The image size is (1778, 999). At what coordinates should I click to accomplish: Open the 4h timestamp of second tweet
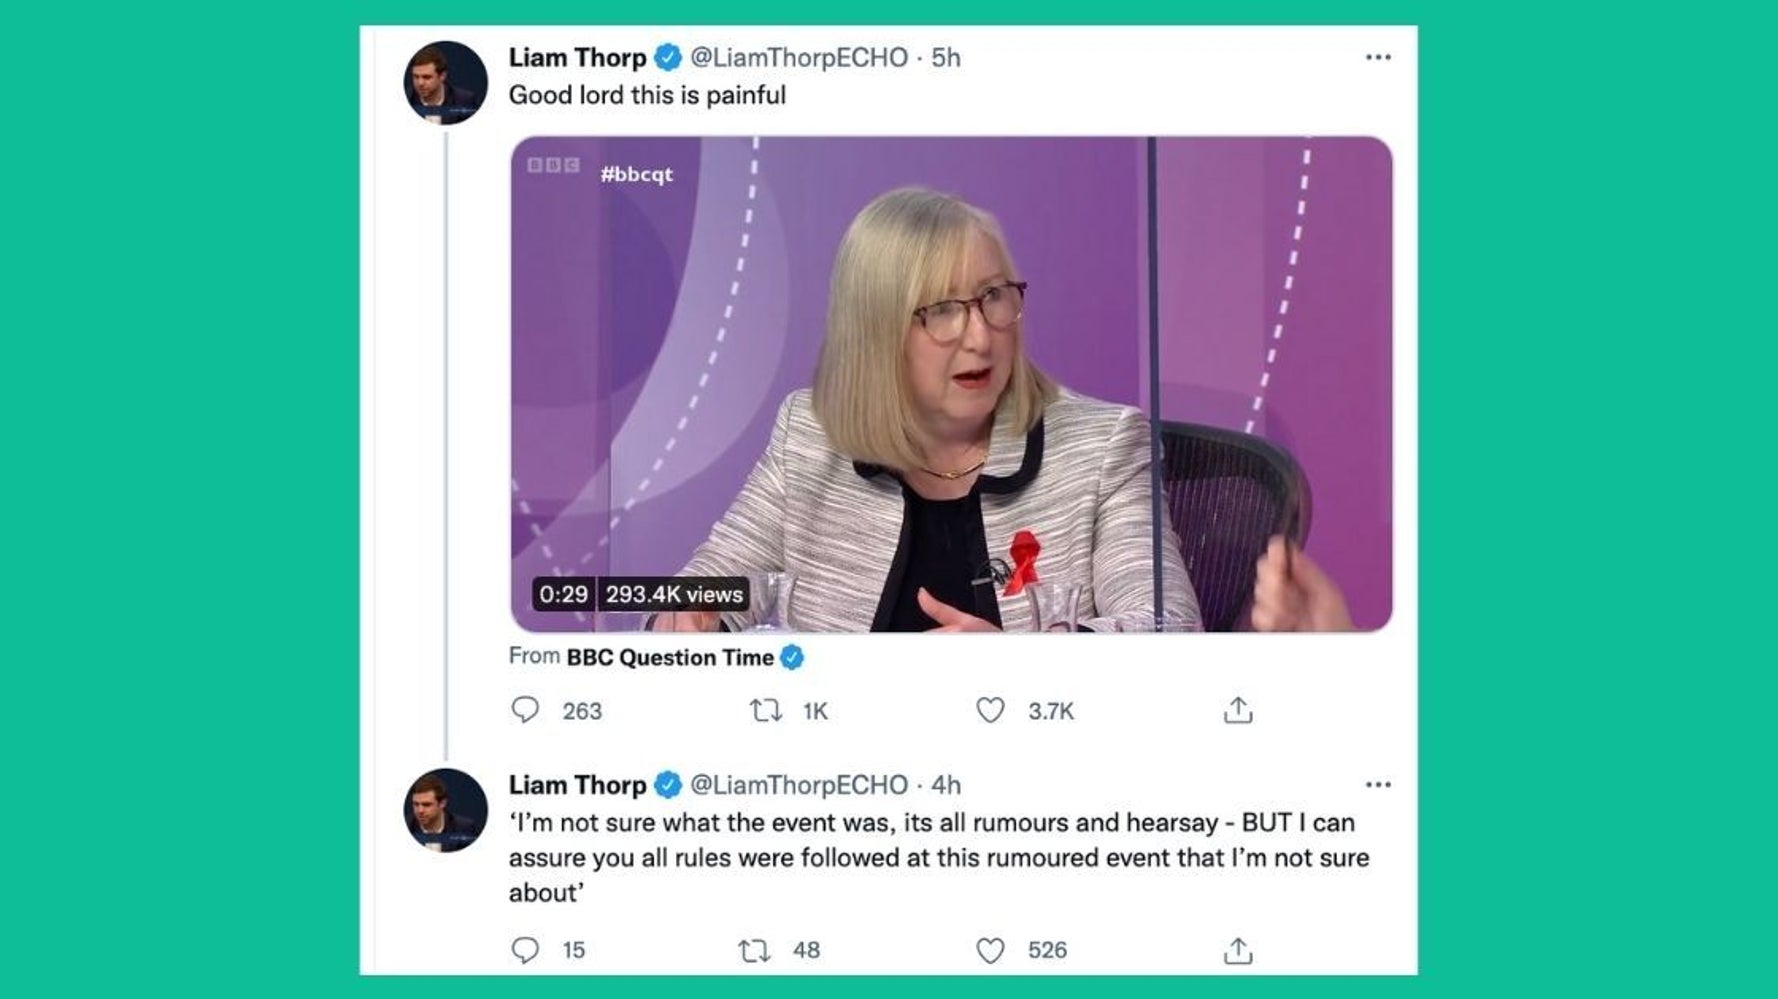[x=946, y=784]
